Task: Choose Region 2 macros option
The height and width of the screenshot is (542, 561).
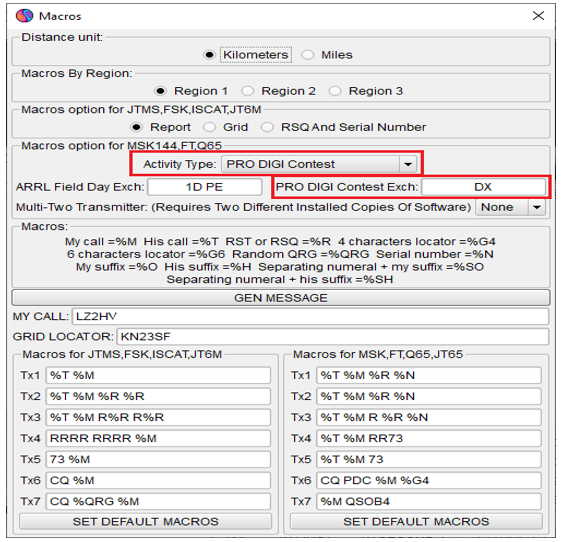Action: coord(248,91)
